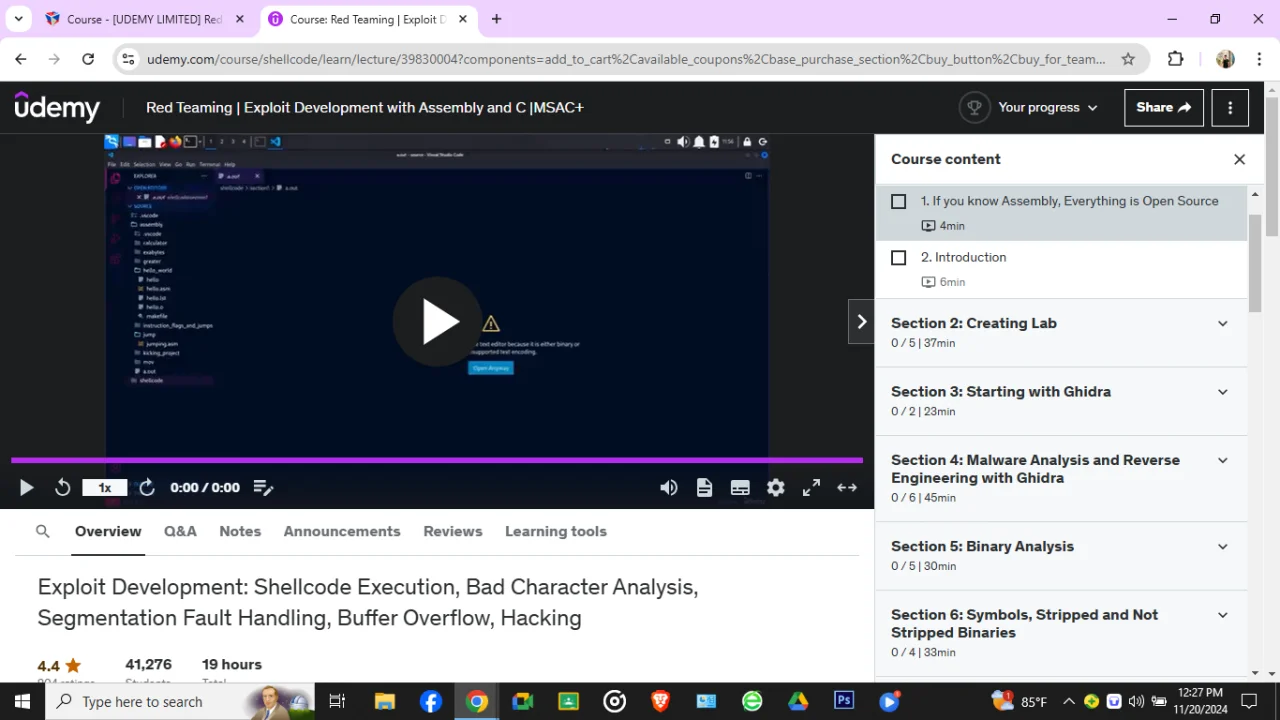The image size is (1280, 720).
Task: Enter fullscreen mode
Action: coord(811,488)
